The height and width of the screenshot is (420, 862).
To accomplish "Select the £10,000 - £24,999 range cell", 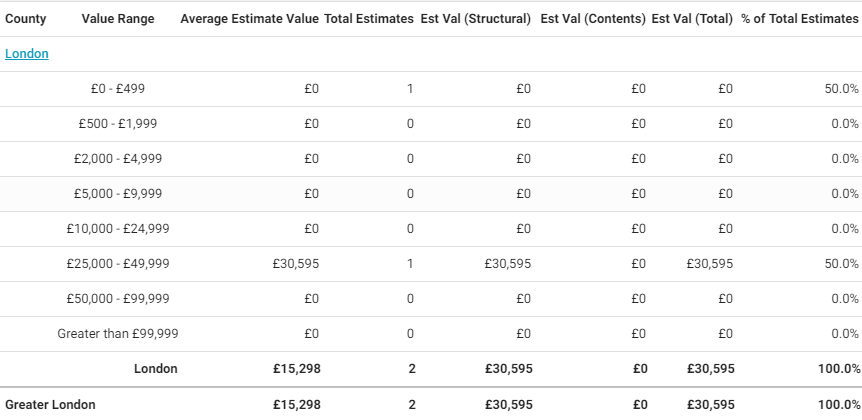I will click(118, 229).
